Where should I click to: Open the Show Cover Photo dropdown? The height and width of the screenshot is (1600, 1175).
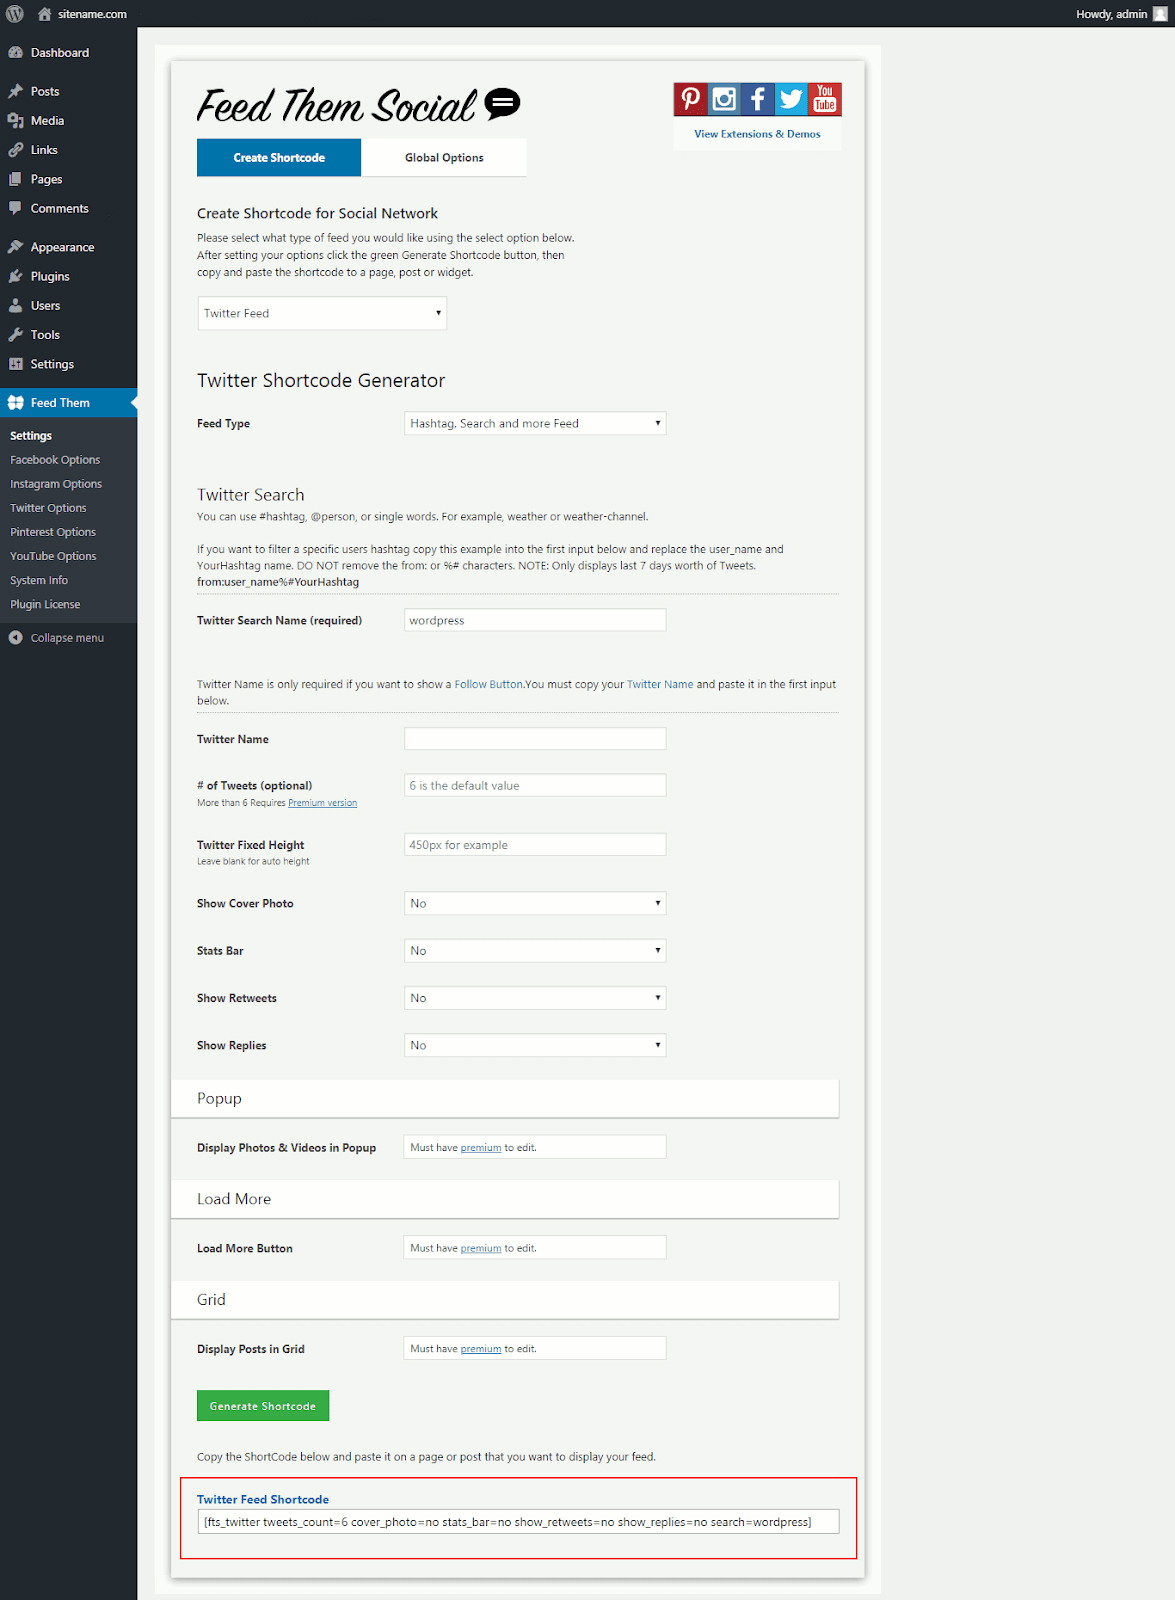coord(535,903)
